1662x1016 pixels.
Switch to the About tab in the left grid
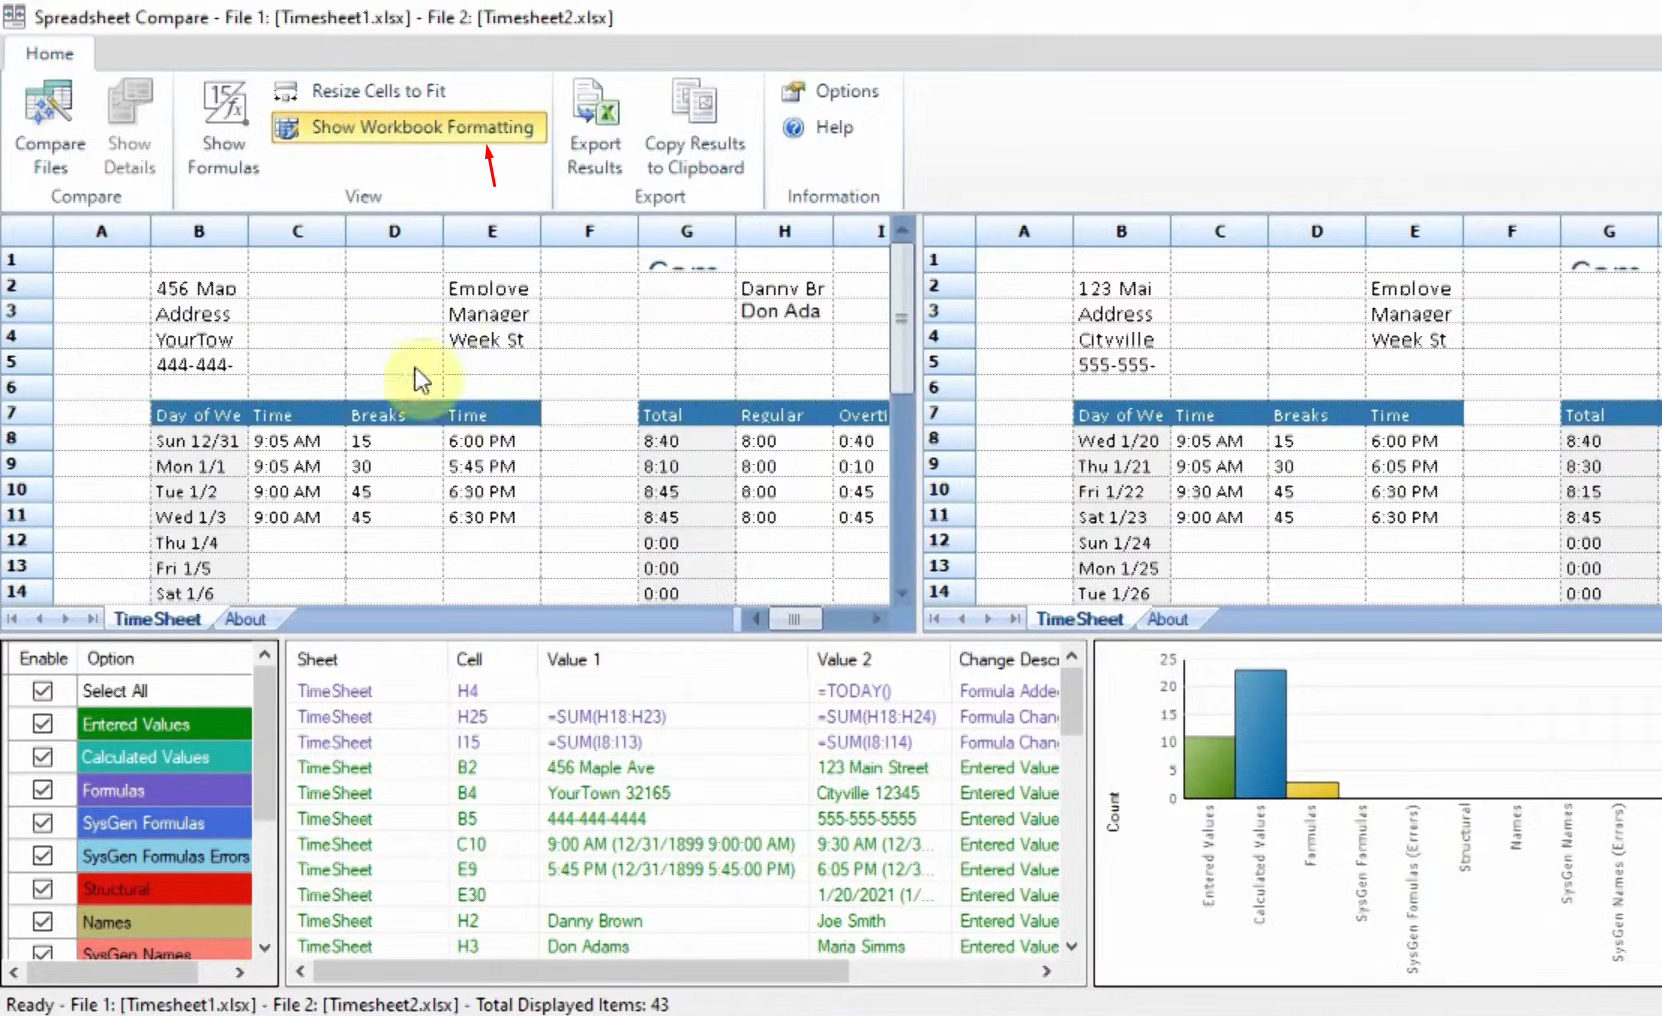[245, 619]
